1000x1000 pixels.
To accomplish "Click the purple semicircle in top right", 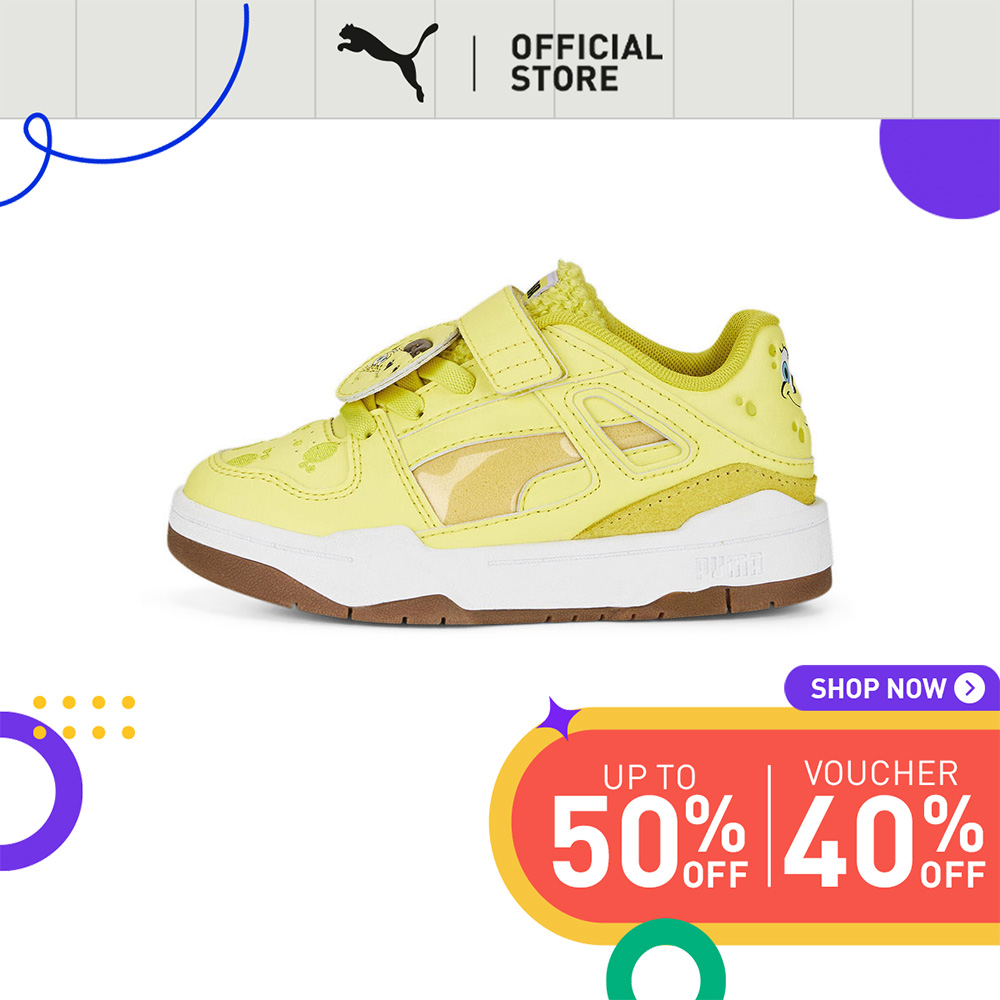I will [939, 168].
